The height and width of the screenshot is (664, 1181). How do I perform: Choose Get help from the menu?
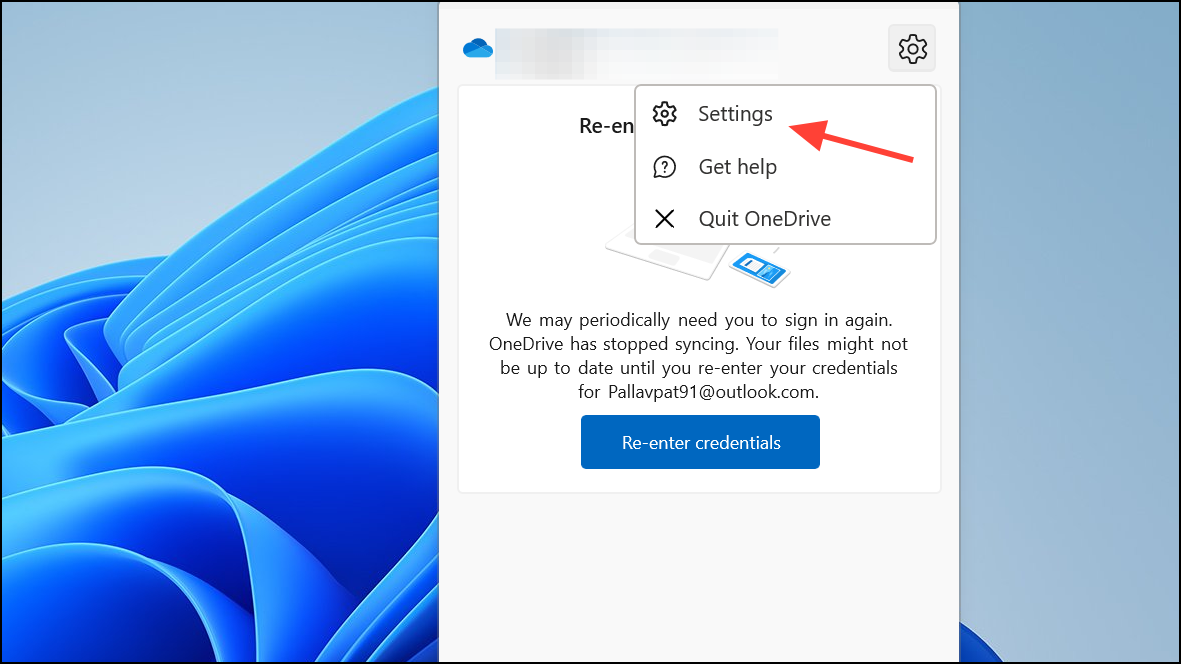coord(737,166)
